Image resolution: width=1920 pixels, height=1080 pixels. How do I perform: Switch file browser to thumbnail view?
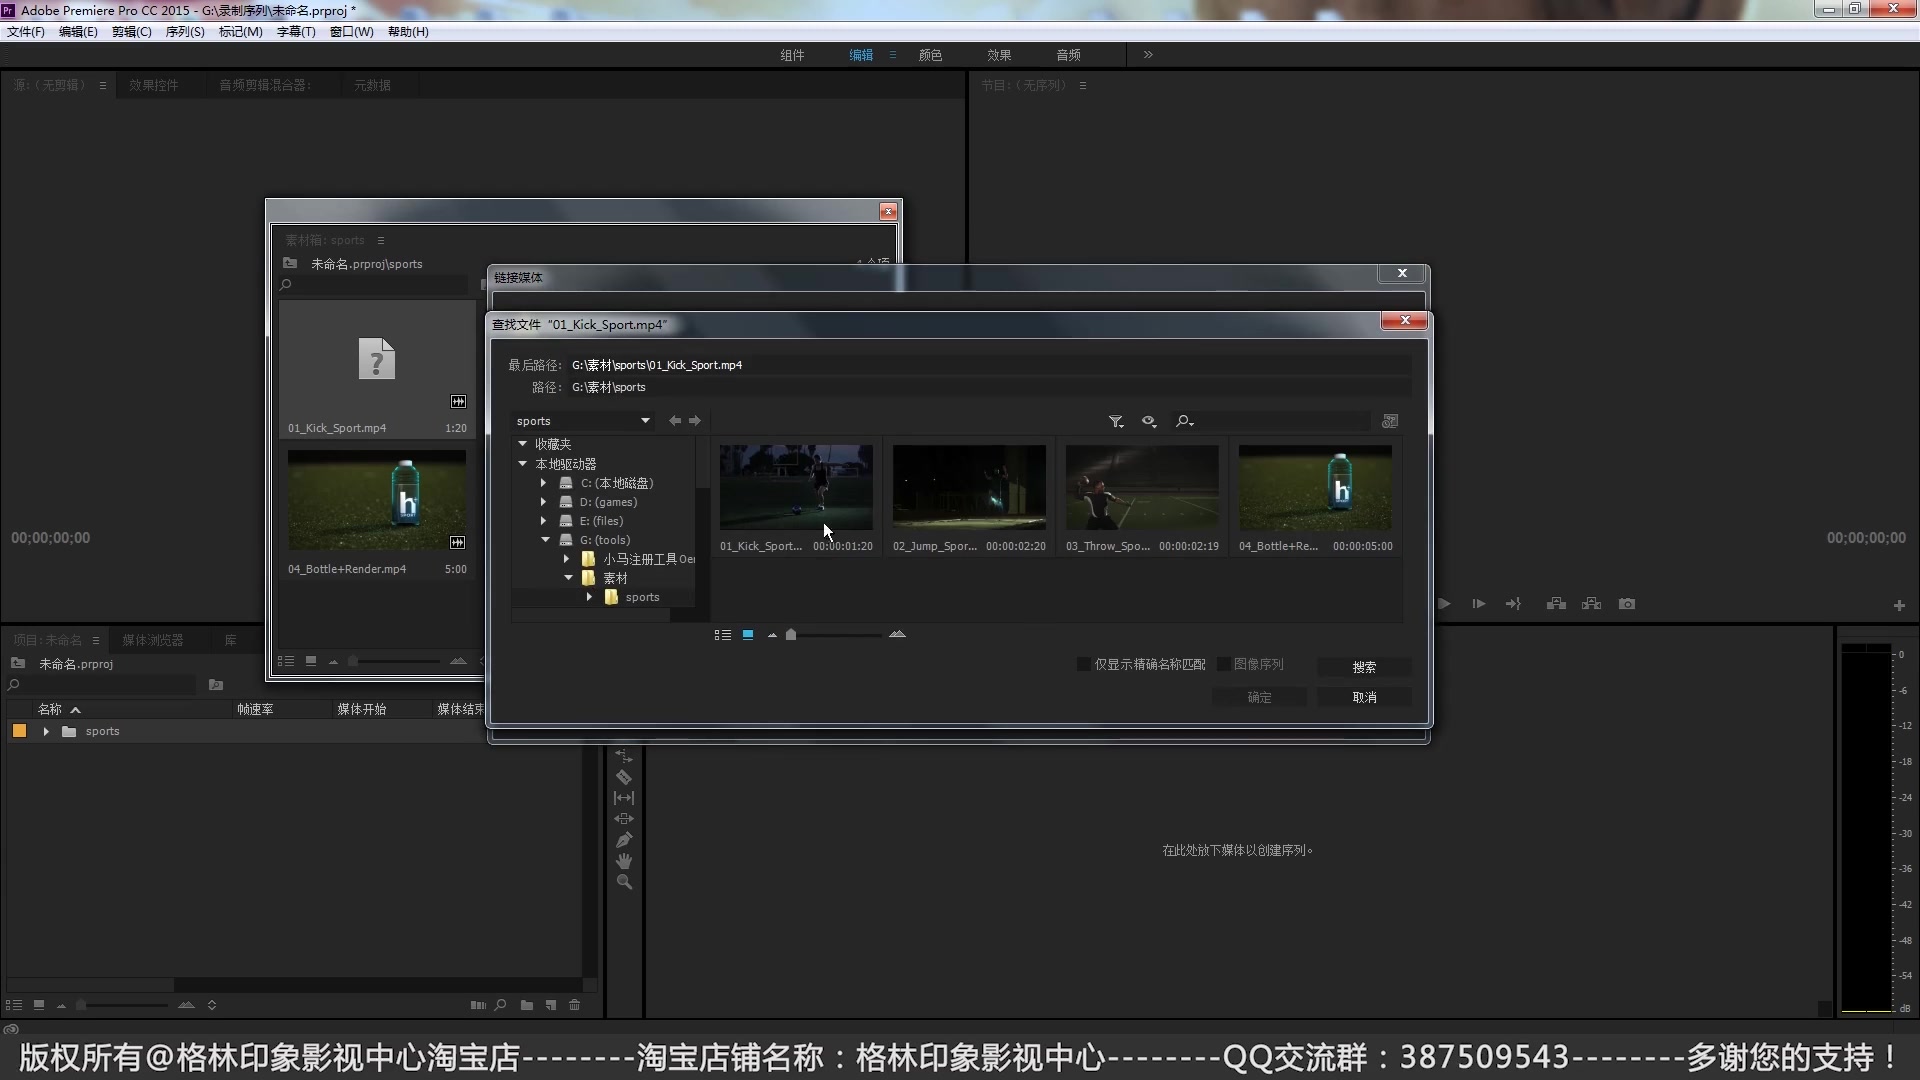coord(747,635)
